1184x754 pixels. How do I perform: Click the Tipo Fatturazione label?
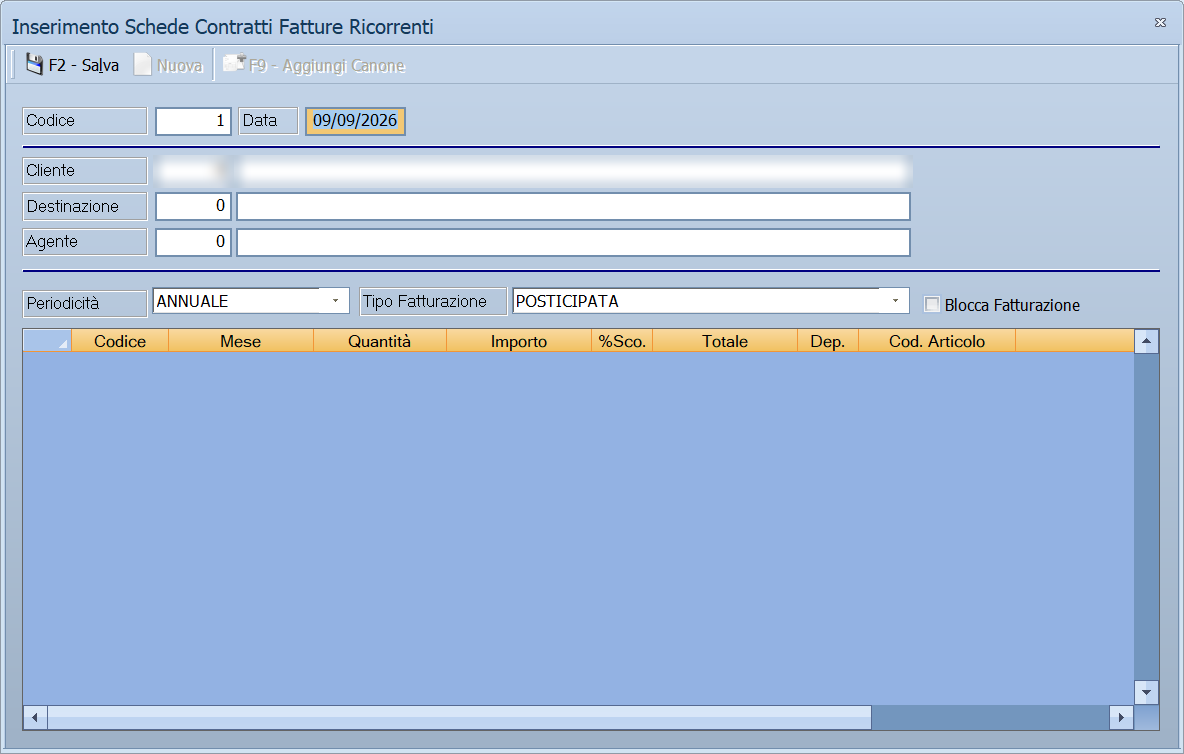433,301
